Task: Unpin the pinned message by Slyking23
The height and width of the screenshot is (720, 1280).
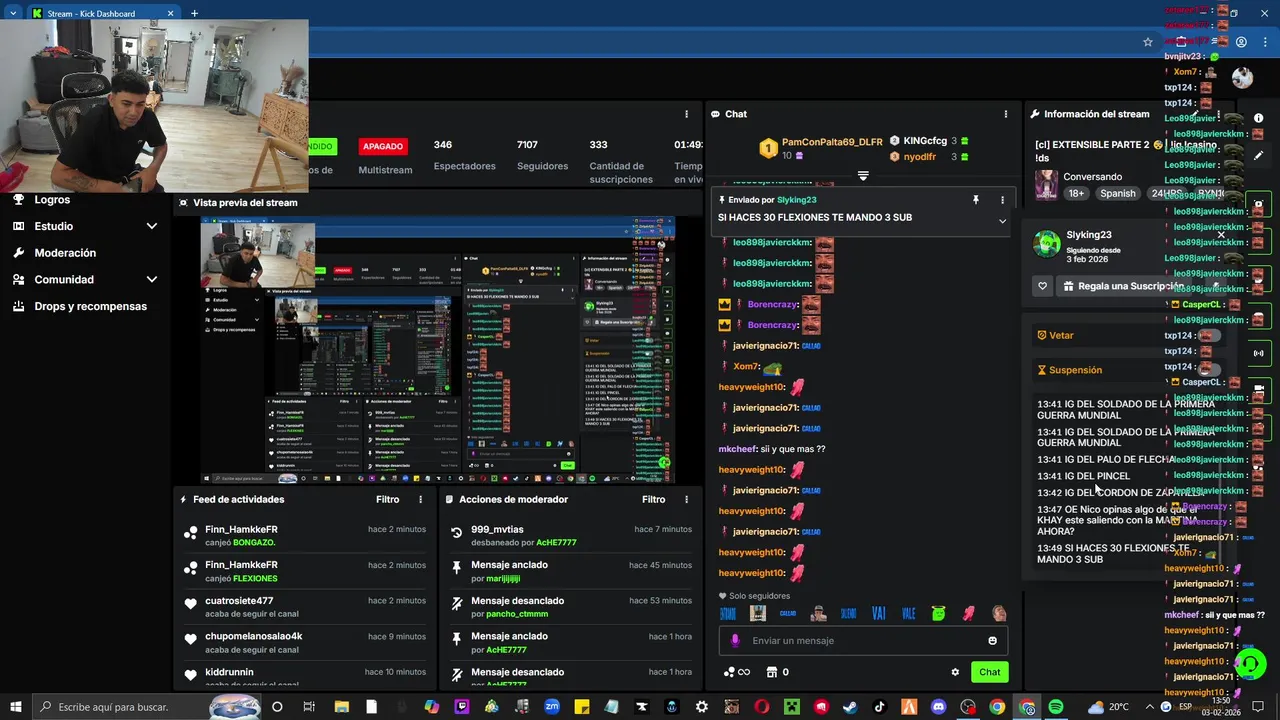Action: (976, 200)
